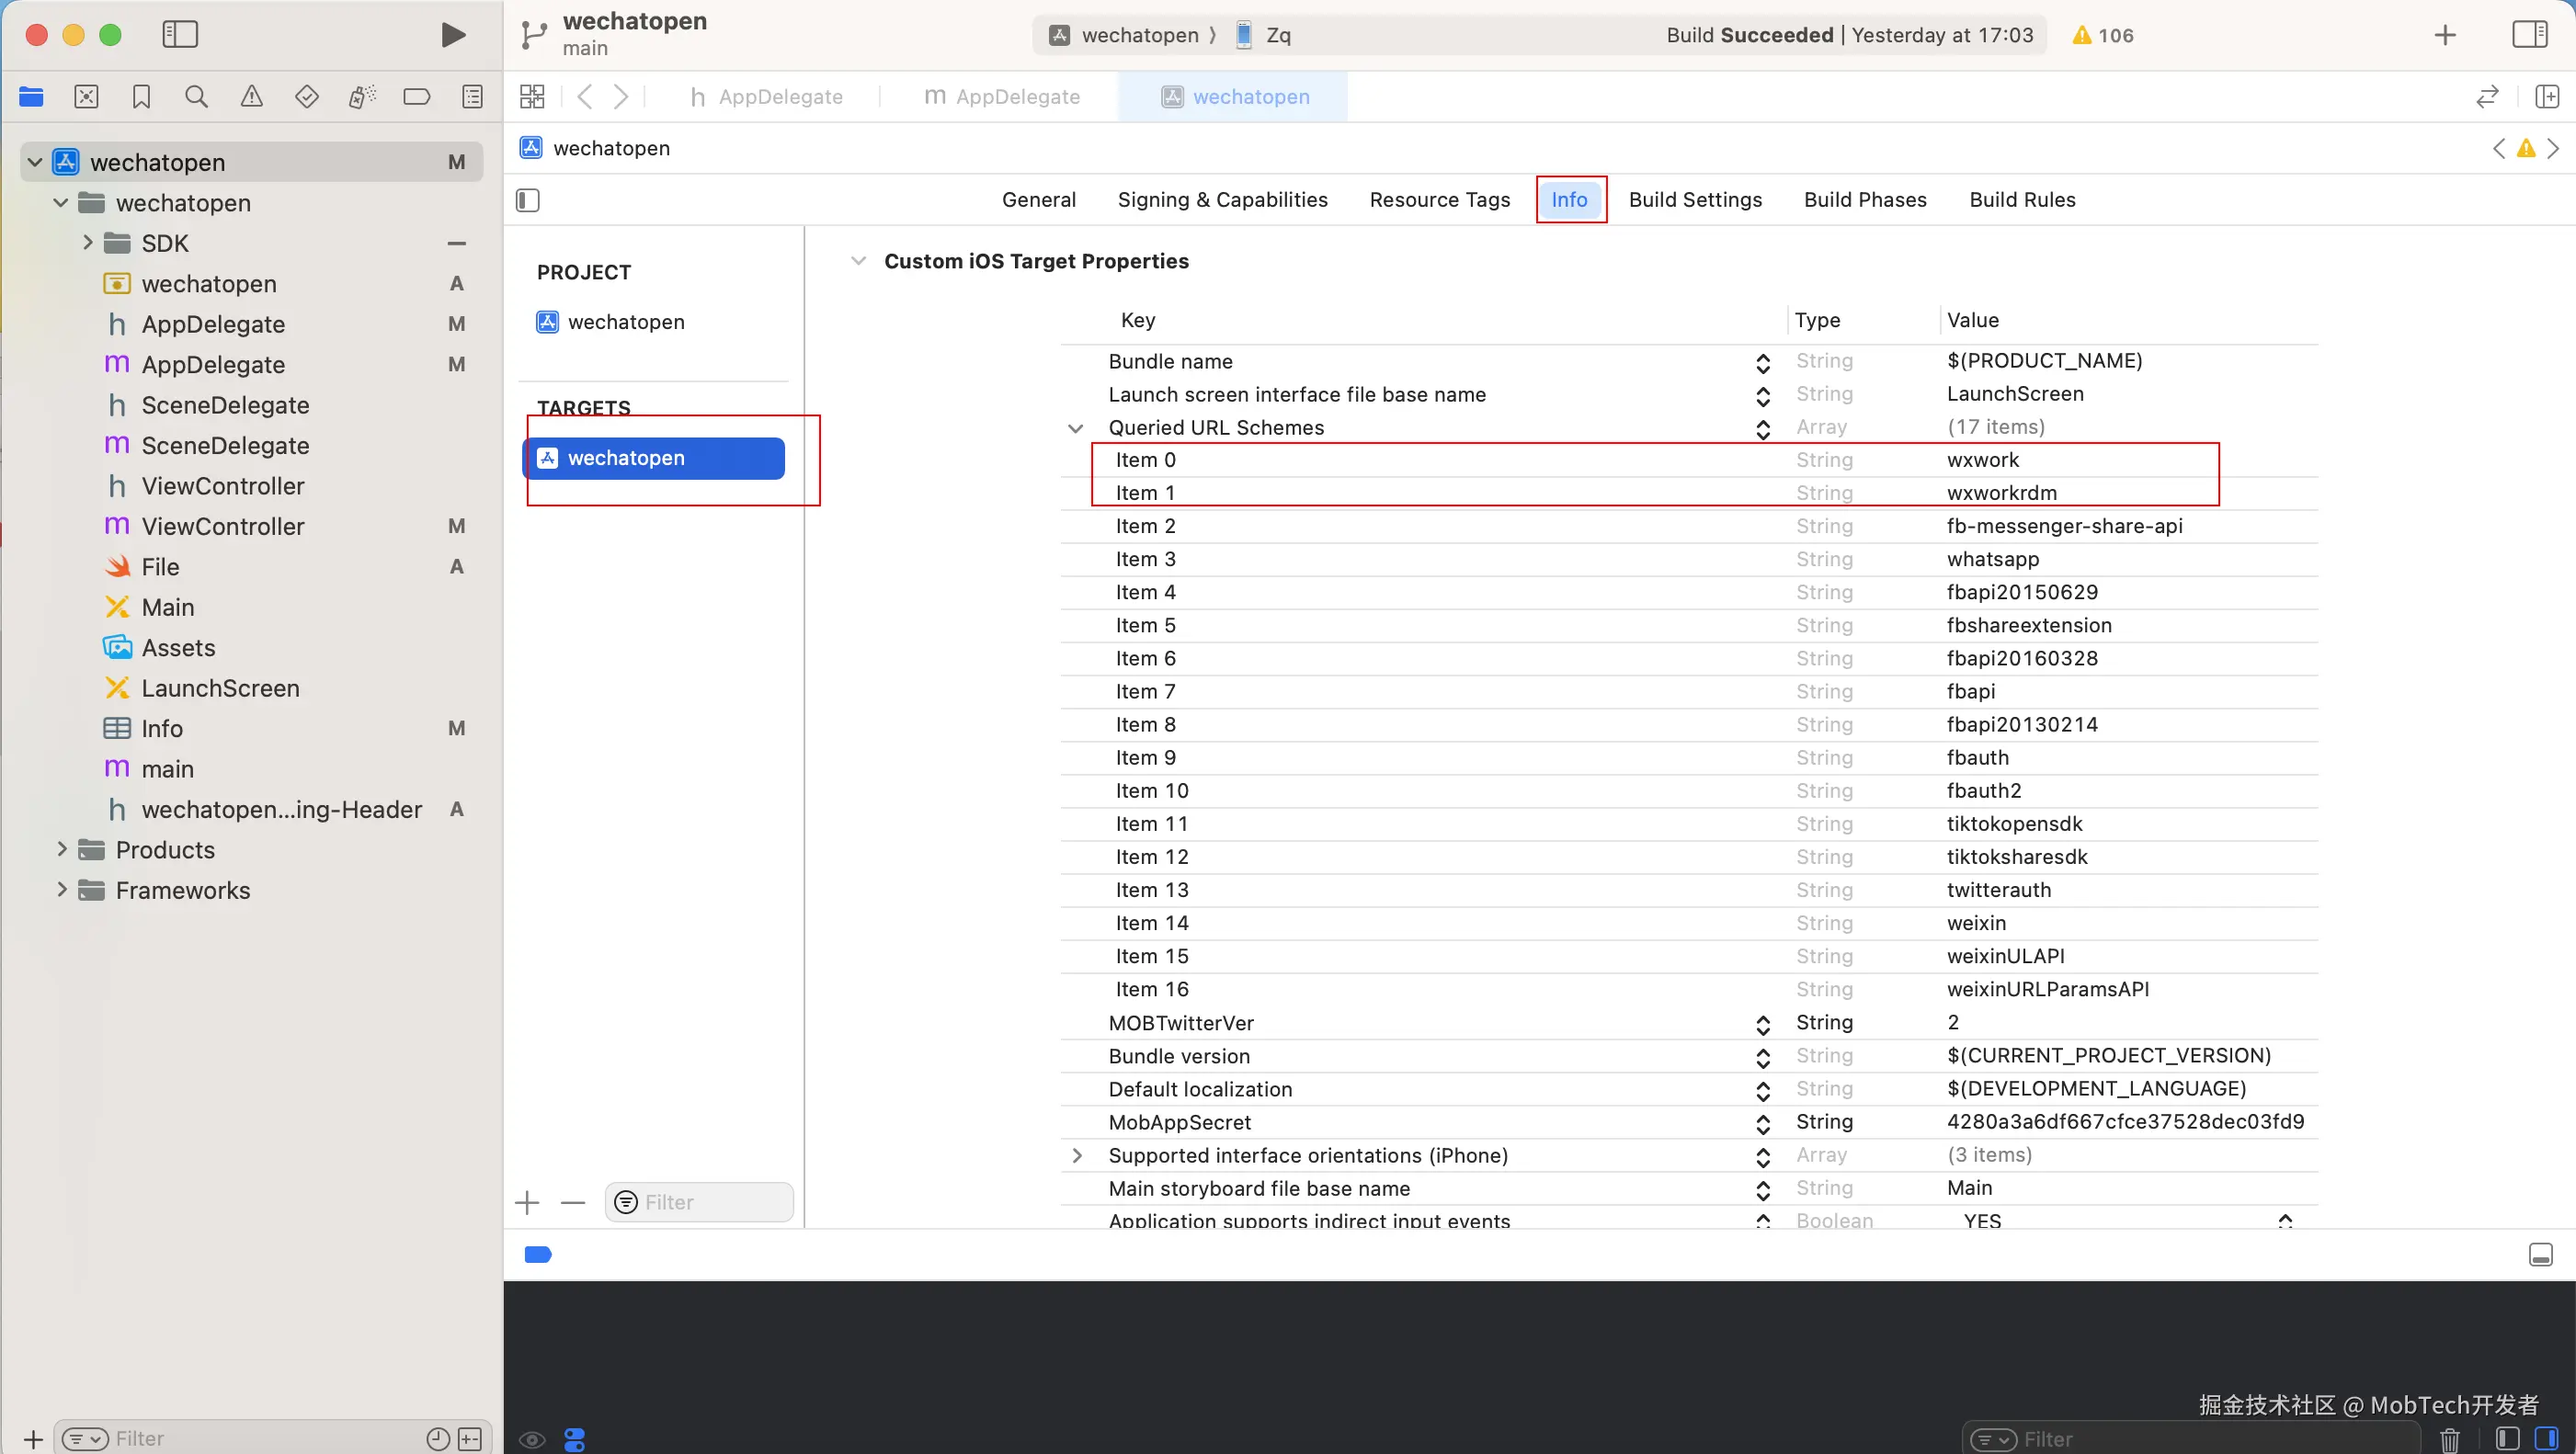
Task: Open the Breakpoint navigator icon
Action: pyautogui.click(x=417, y=97)
